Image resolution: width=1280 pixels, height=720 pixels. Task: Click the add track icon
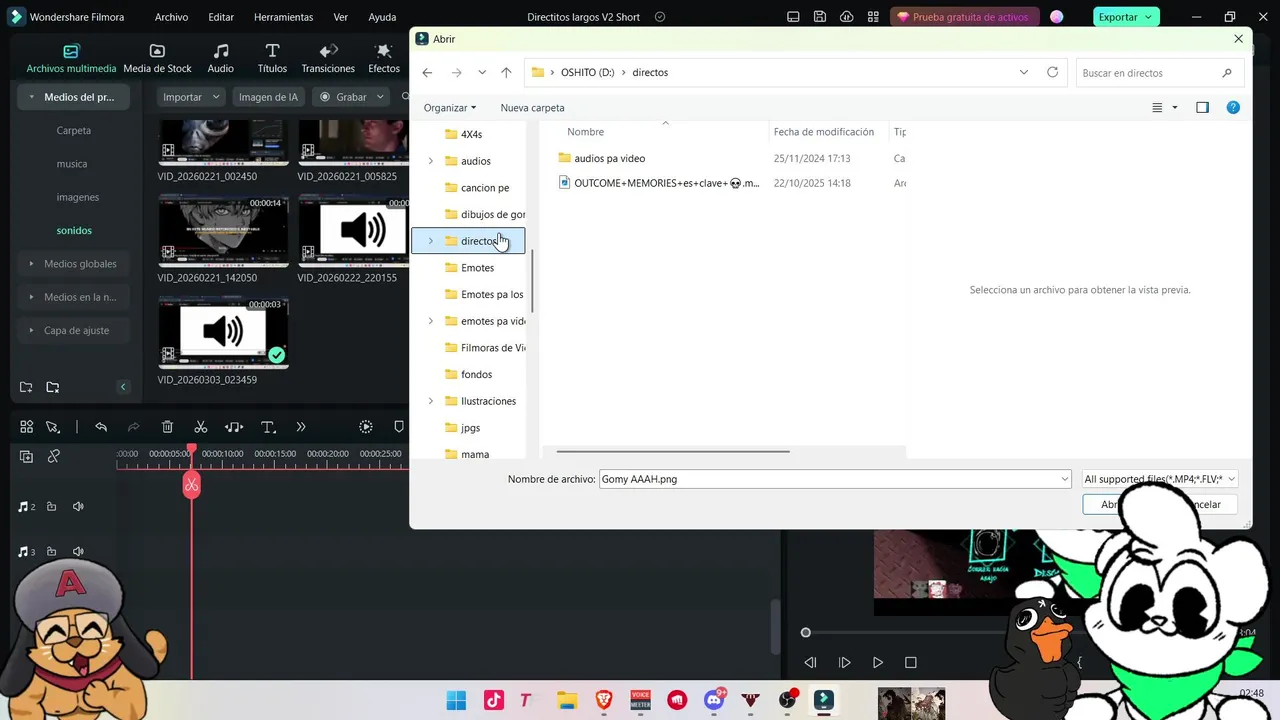[x=27, y=456]
